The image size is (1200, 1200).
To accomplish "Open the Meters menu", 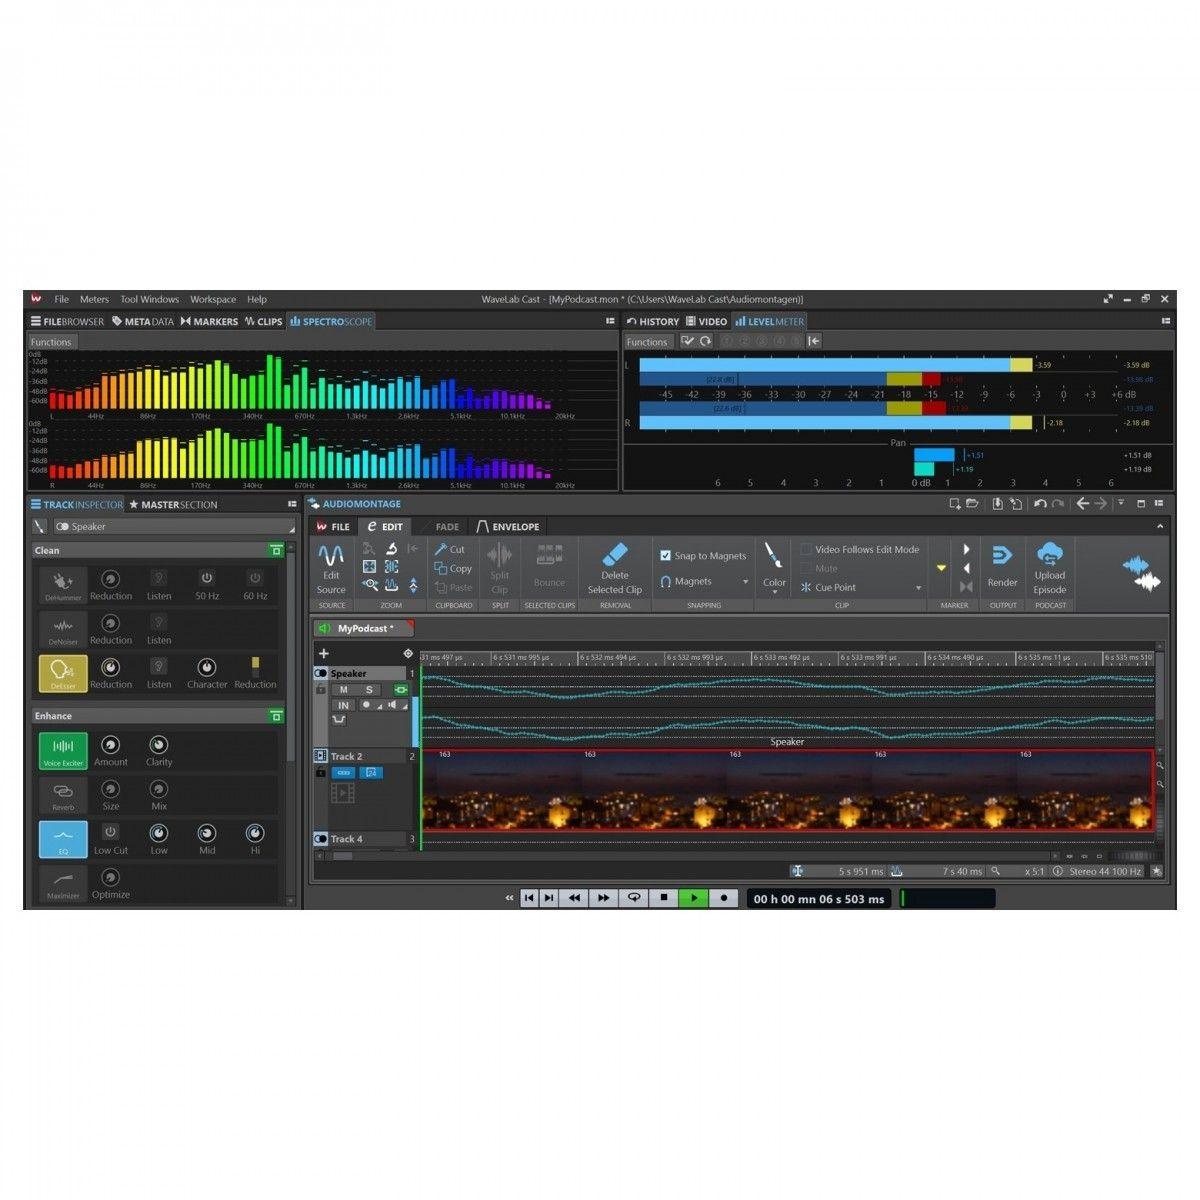I will pyautogui.click(x=94, y=299).
